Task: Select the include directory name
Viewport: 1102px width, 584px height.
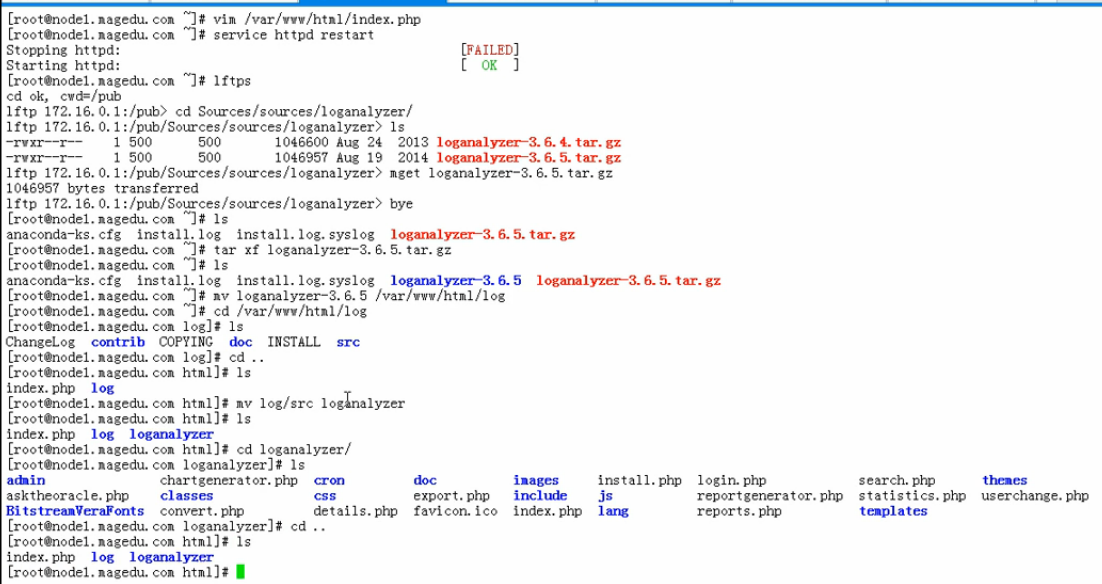Action: click(x=540, y=496)
